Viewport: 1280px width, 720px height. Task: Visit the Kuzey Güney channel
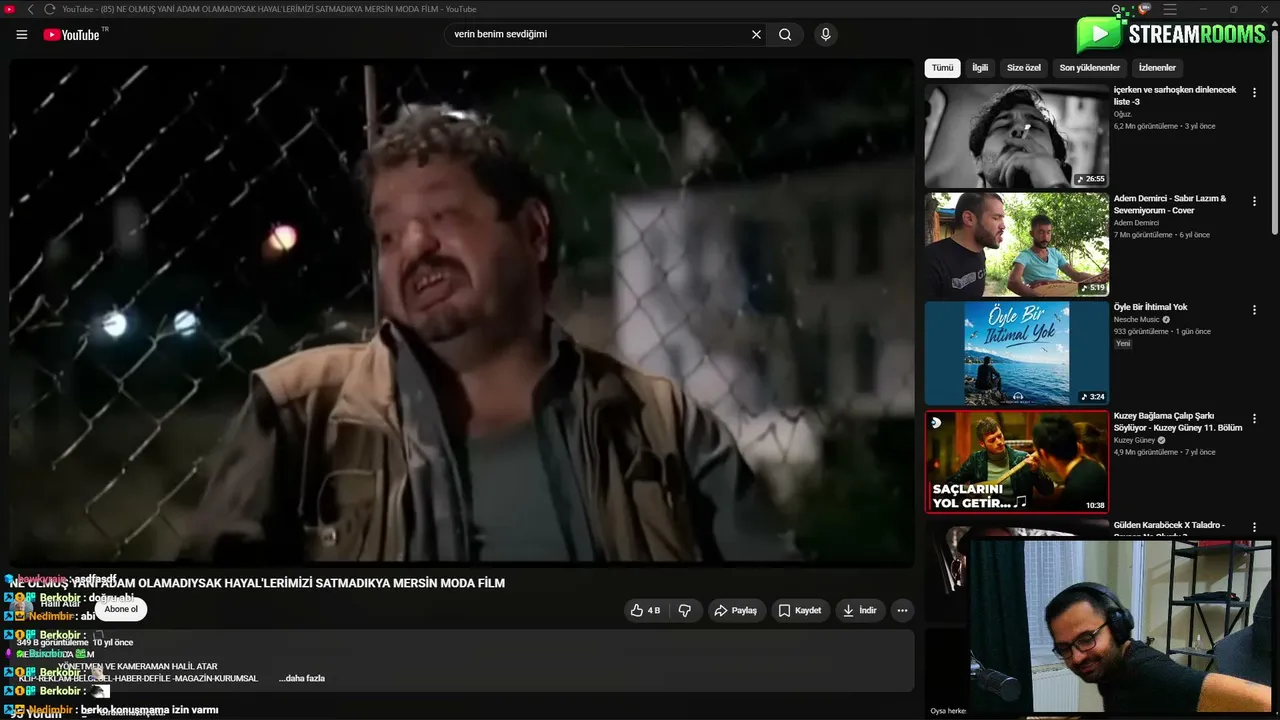pyautogui.click(x=1134, y=440)
